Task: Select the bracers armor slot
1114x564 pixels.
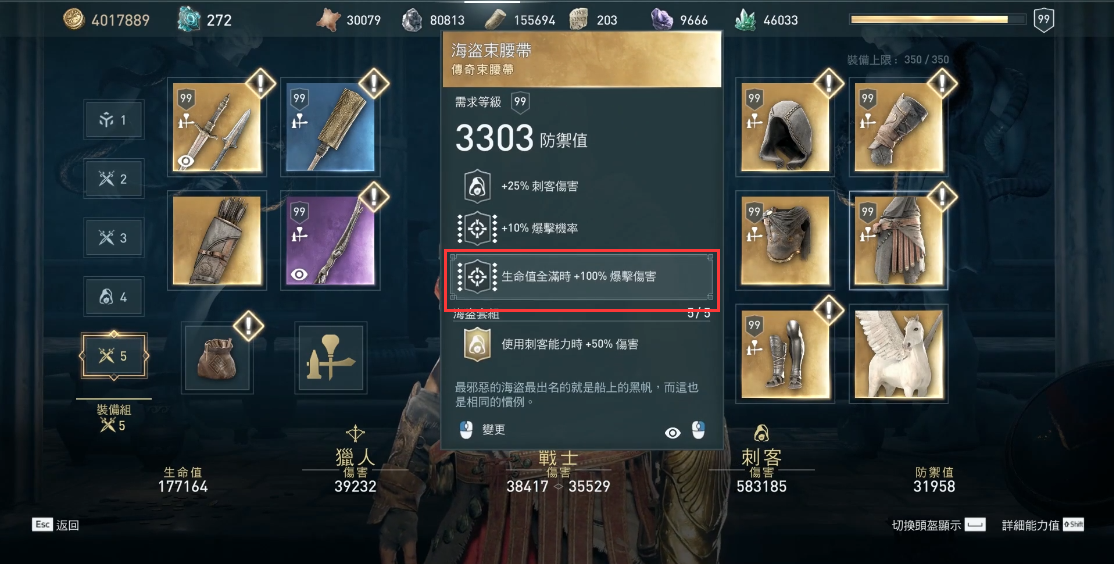Action: [x=899, y=127]
